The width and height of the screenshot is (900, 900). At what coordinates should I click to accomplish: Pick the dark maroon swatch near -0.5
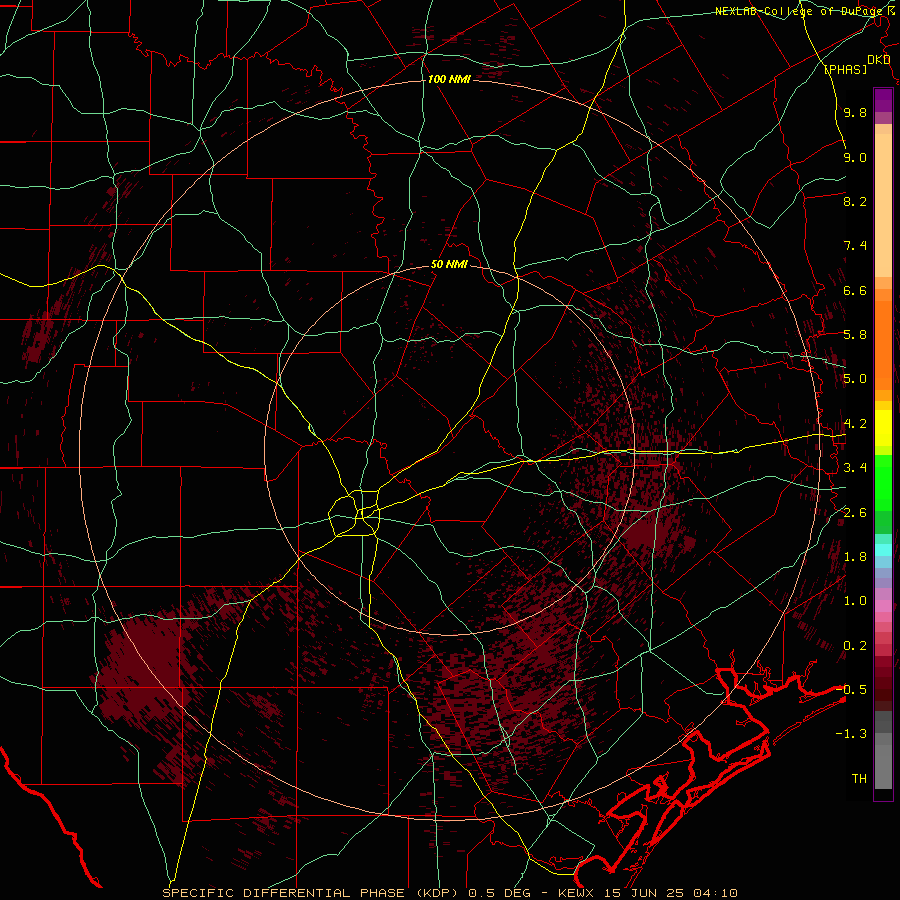(x=883, y=695)
